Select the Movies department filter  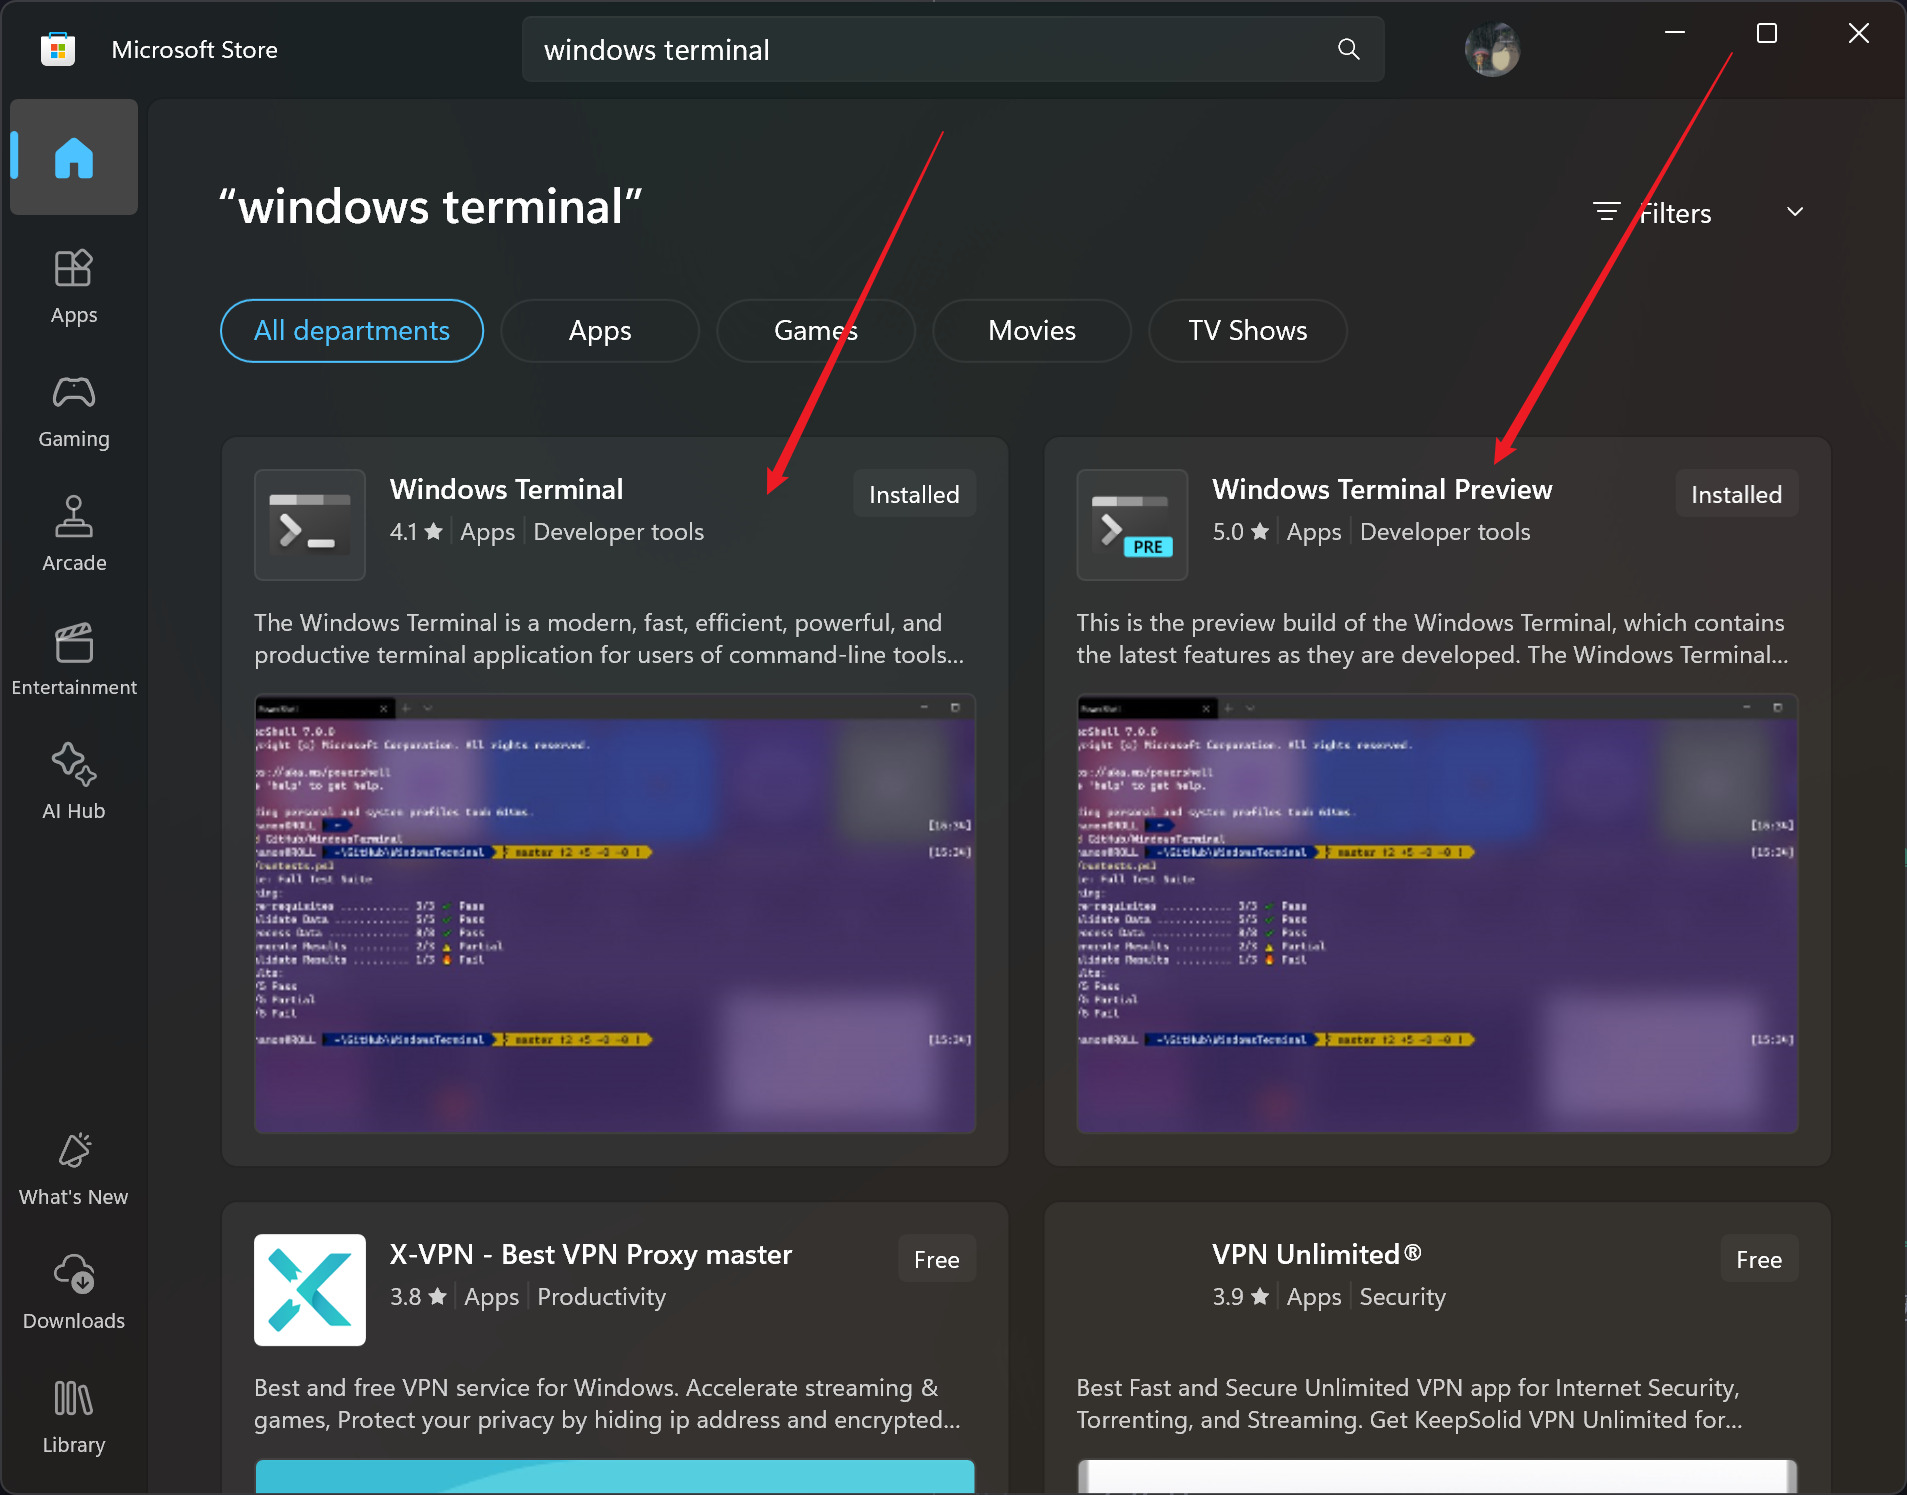(1032, 331)
